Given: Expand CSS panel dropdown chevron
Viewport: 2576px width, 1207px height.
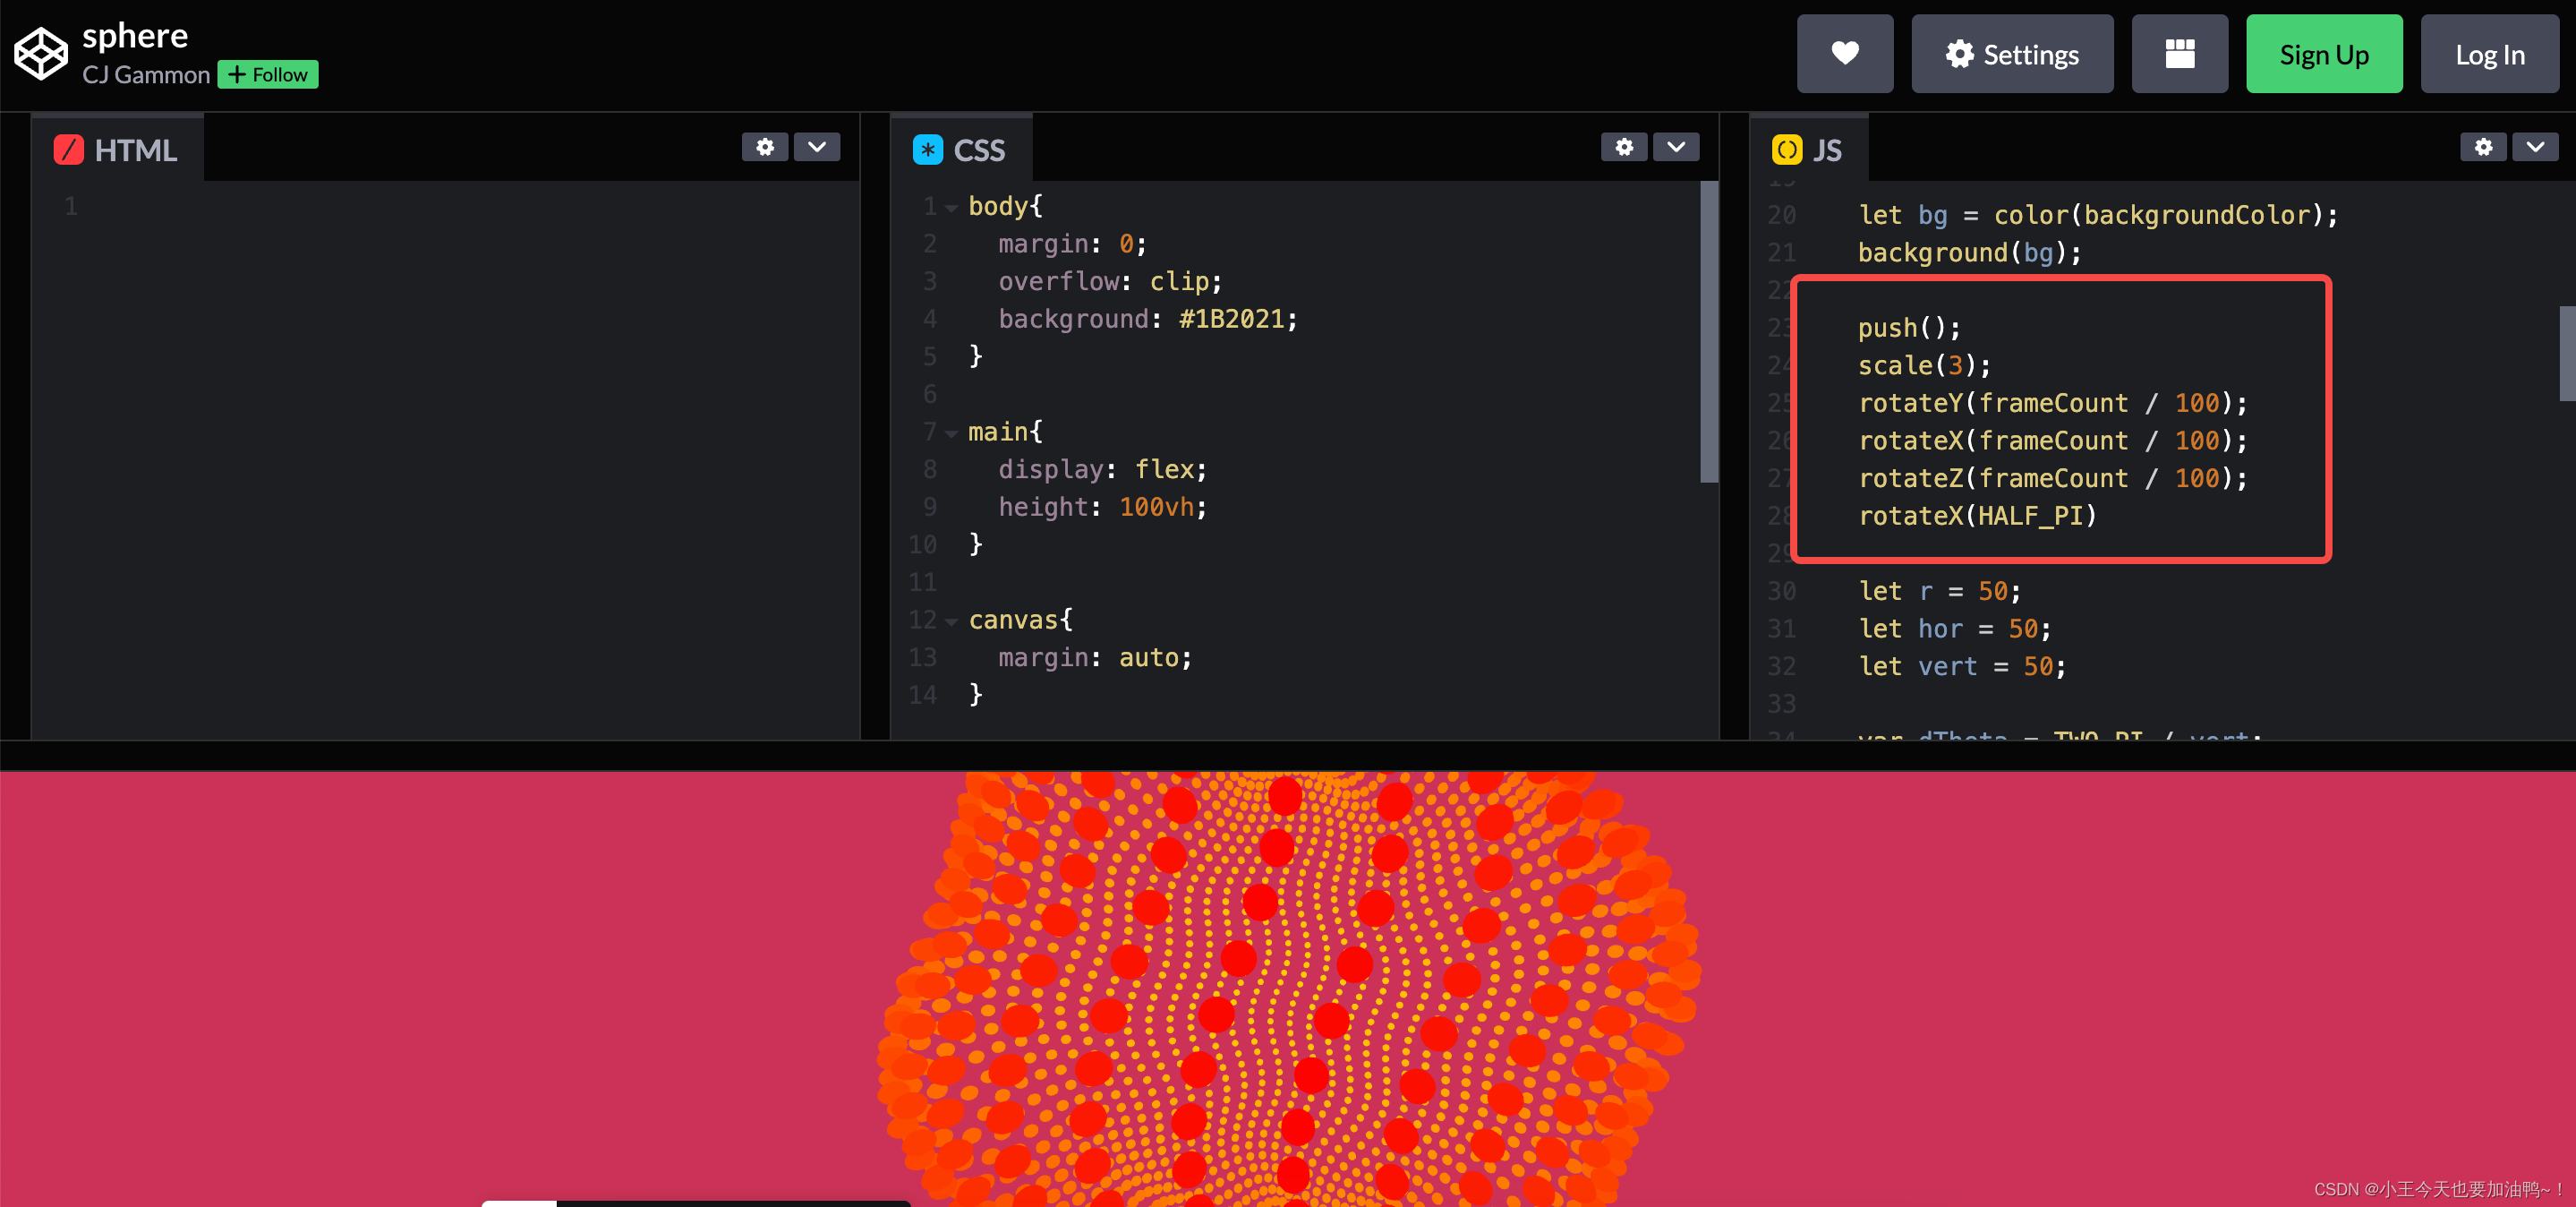Looking at the screenshot, I should (x=1676, y=147).
